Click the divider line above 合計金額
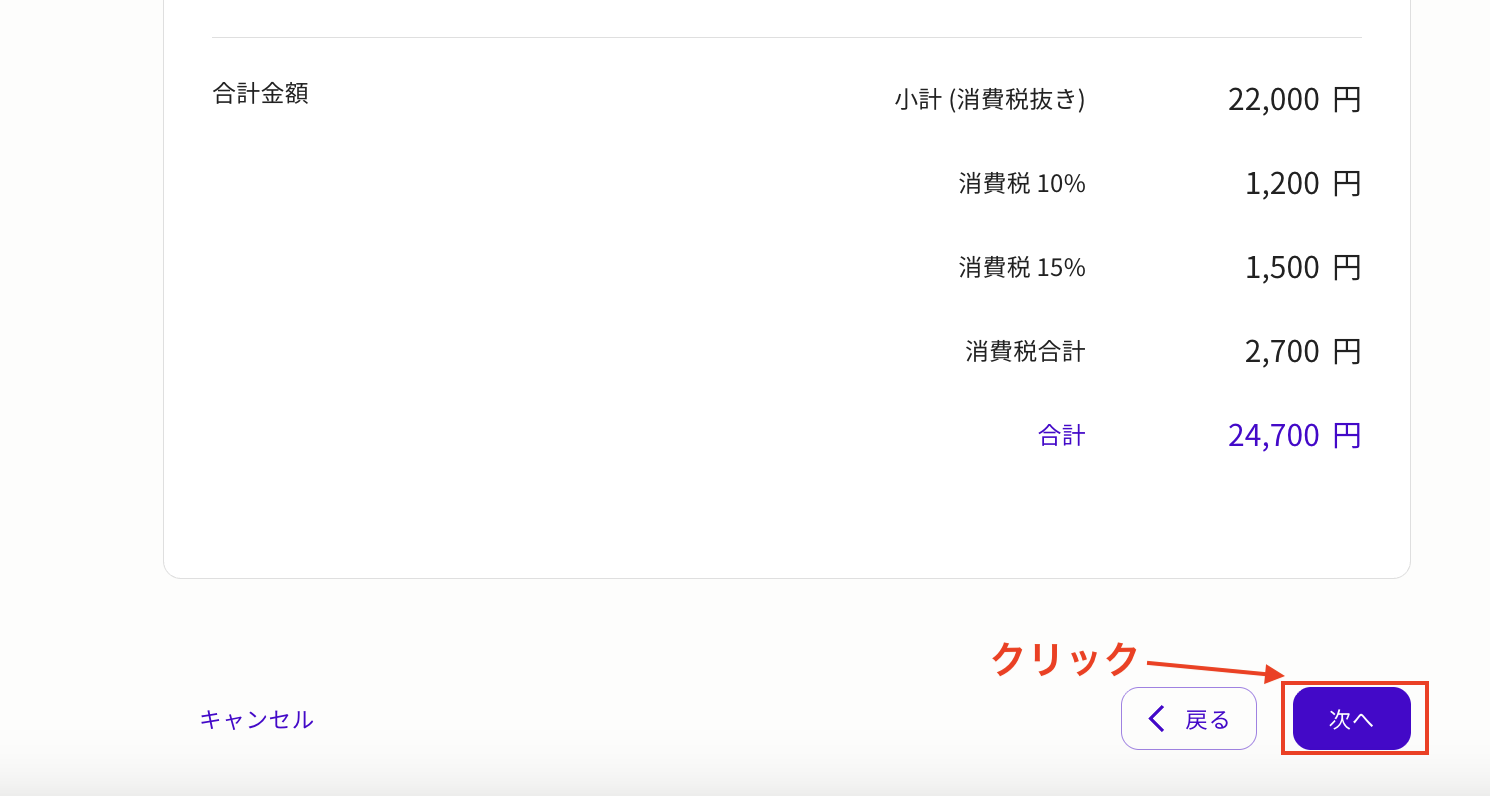Viewport: 1490px width, 796px height. point(785,36)
